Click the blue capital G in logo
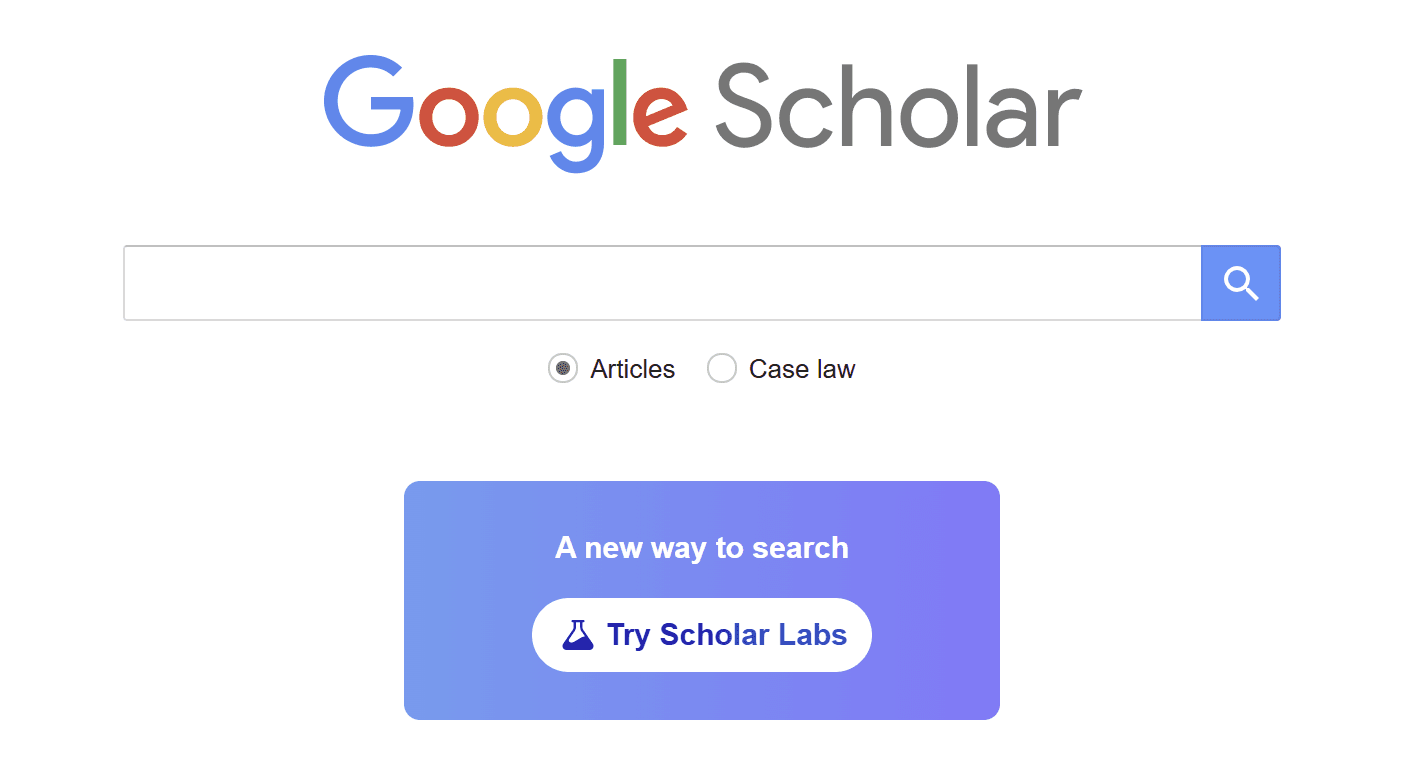1420x764 pixels. [x=369, y=103]
